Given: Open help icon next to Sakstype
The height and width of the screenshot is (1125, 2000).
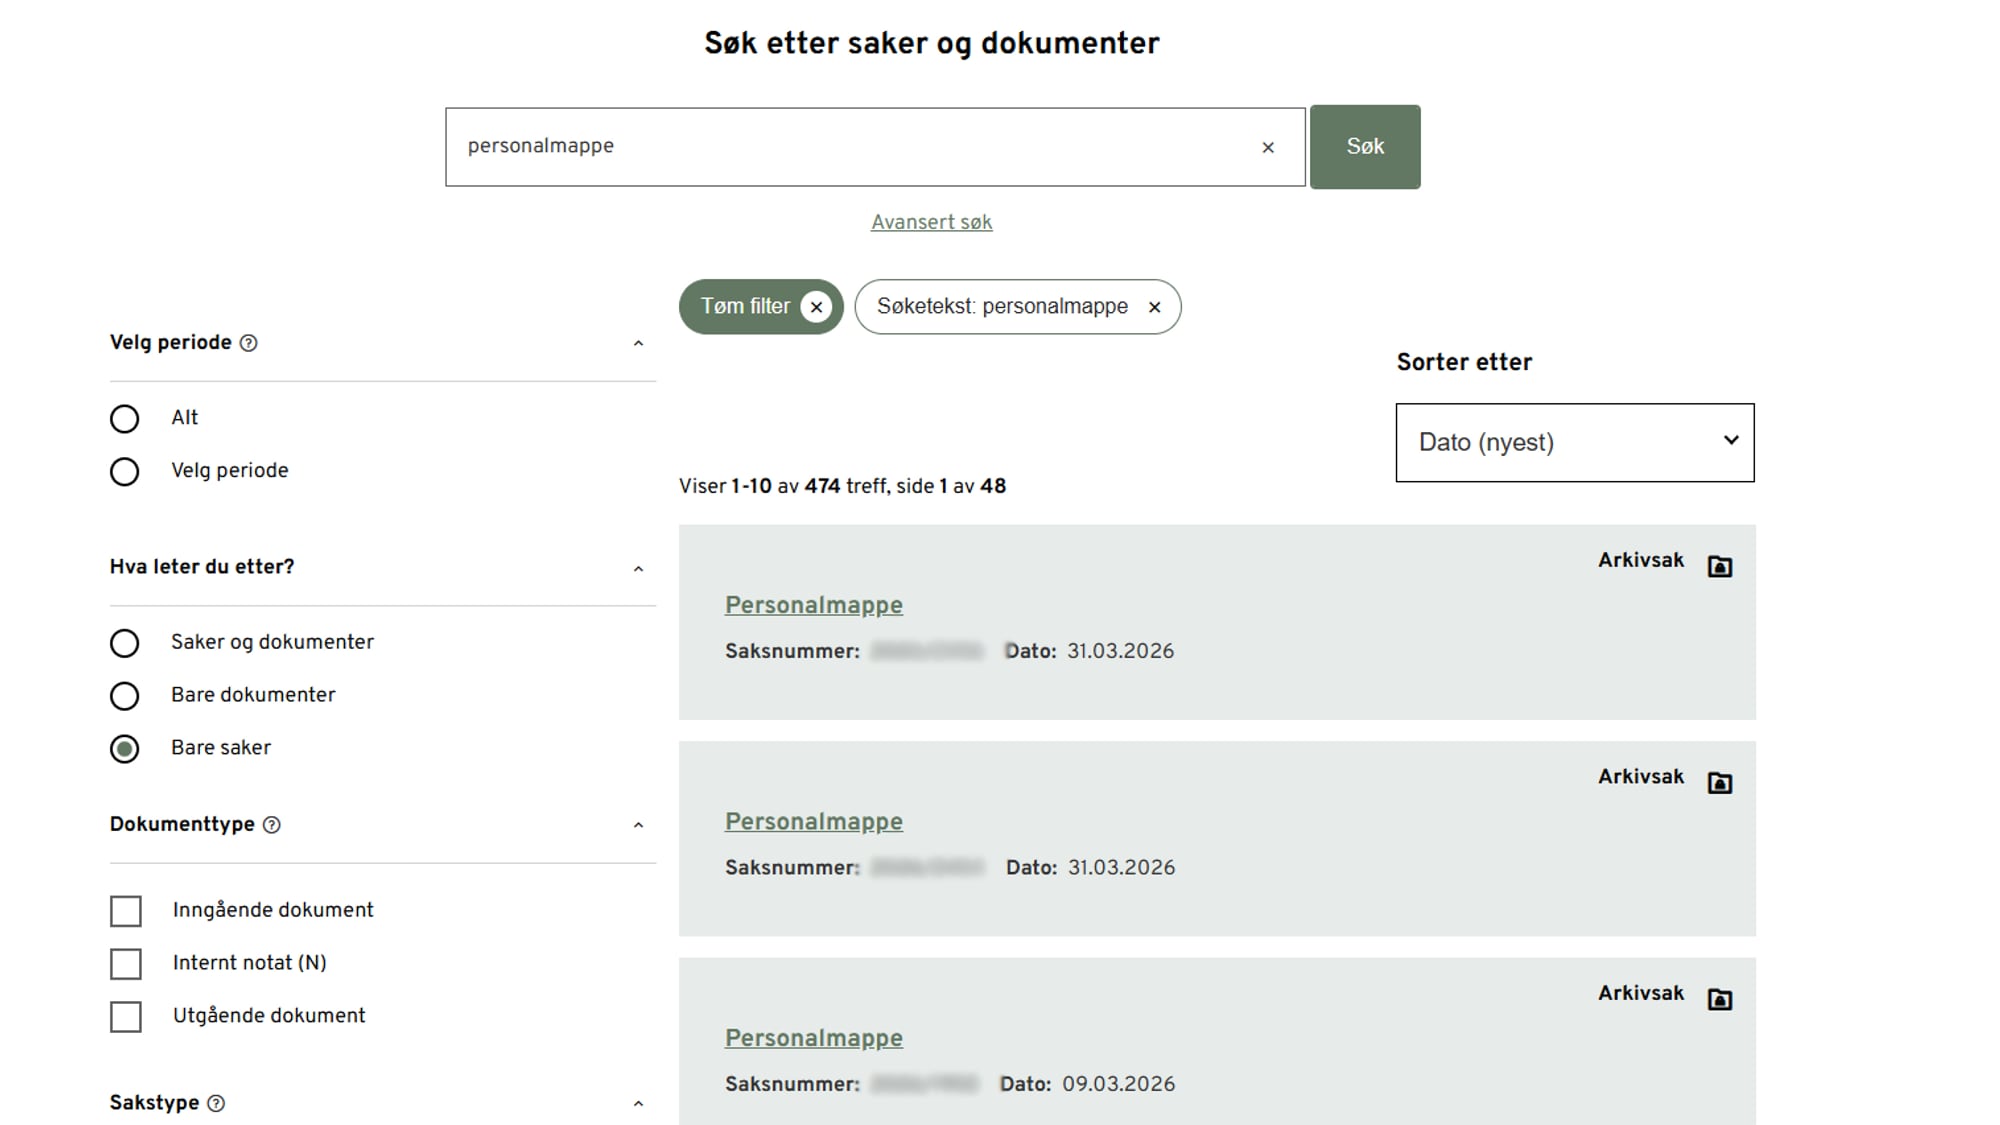Looking at the screenshot, I should [x=216, y=1103].
